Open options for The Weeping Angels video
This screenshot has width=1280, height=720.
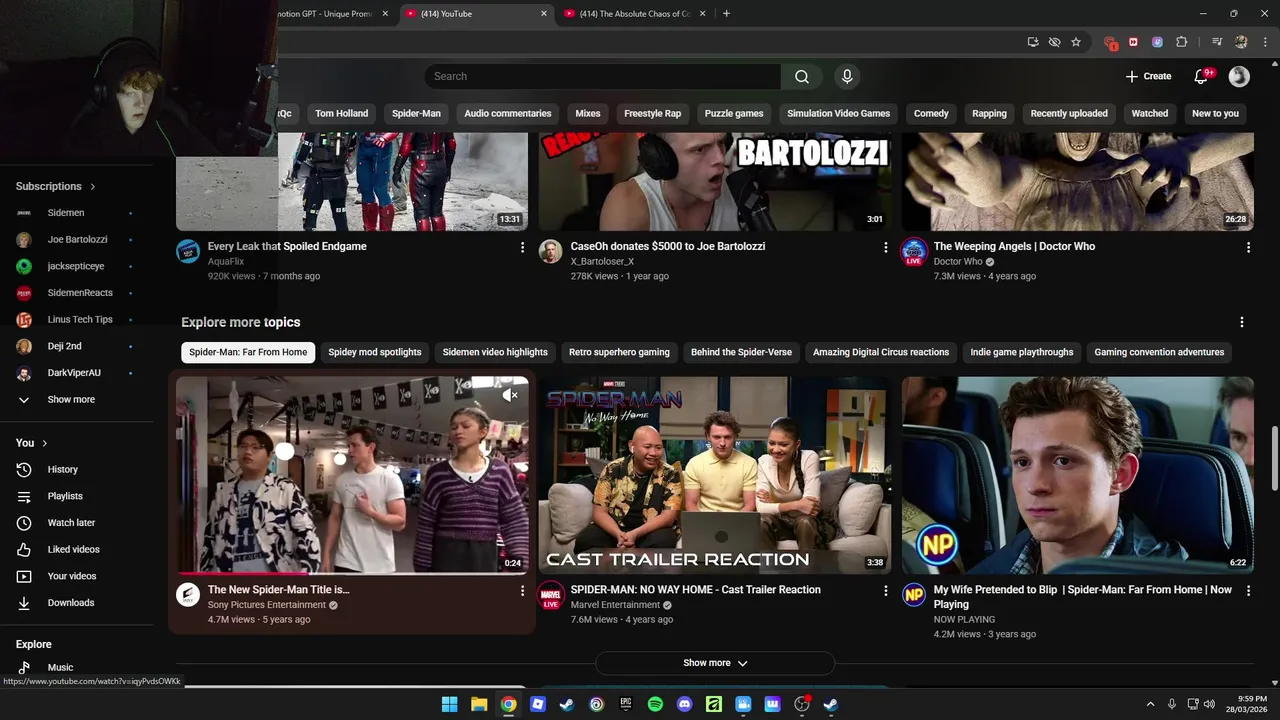1248,247
